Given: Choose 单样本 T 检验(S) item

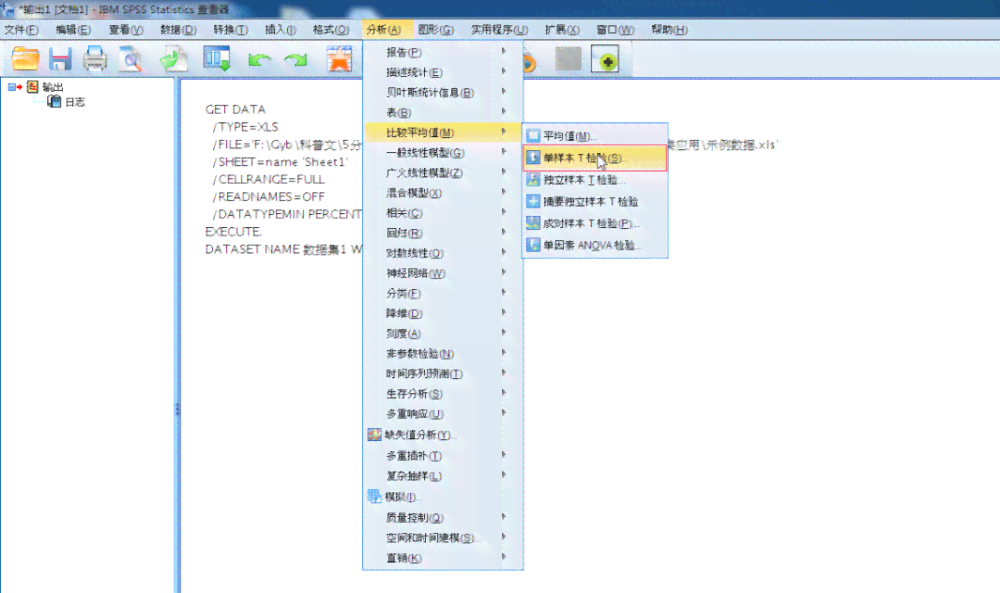Looking at the screenshot, I should [x=595, y=158].
